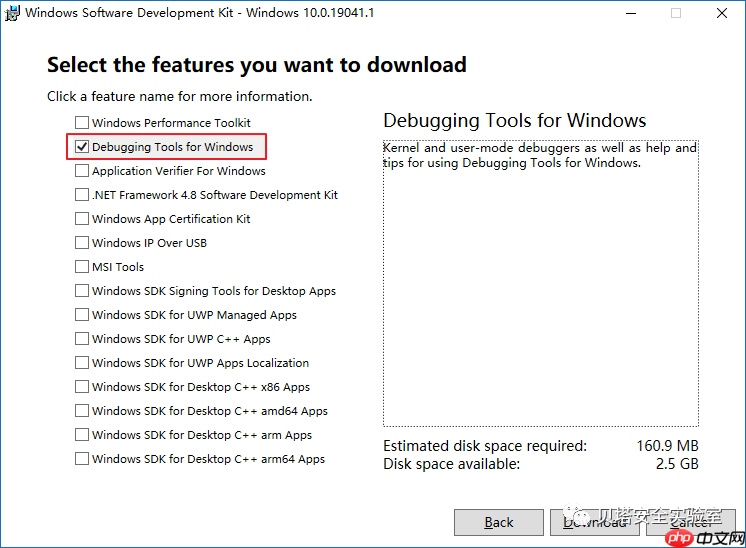
Task: Click the 'MSI Tools' feature name
Action: [x=118, y=267]
